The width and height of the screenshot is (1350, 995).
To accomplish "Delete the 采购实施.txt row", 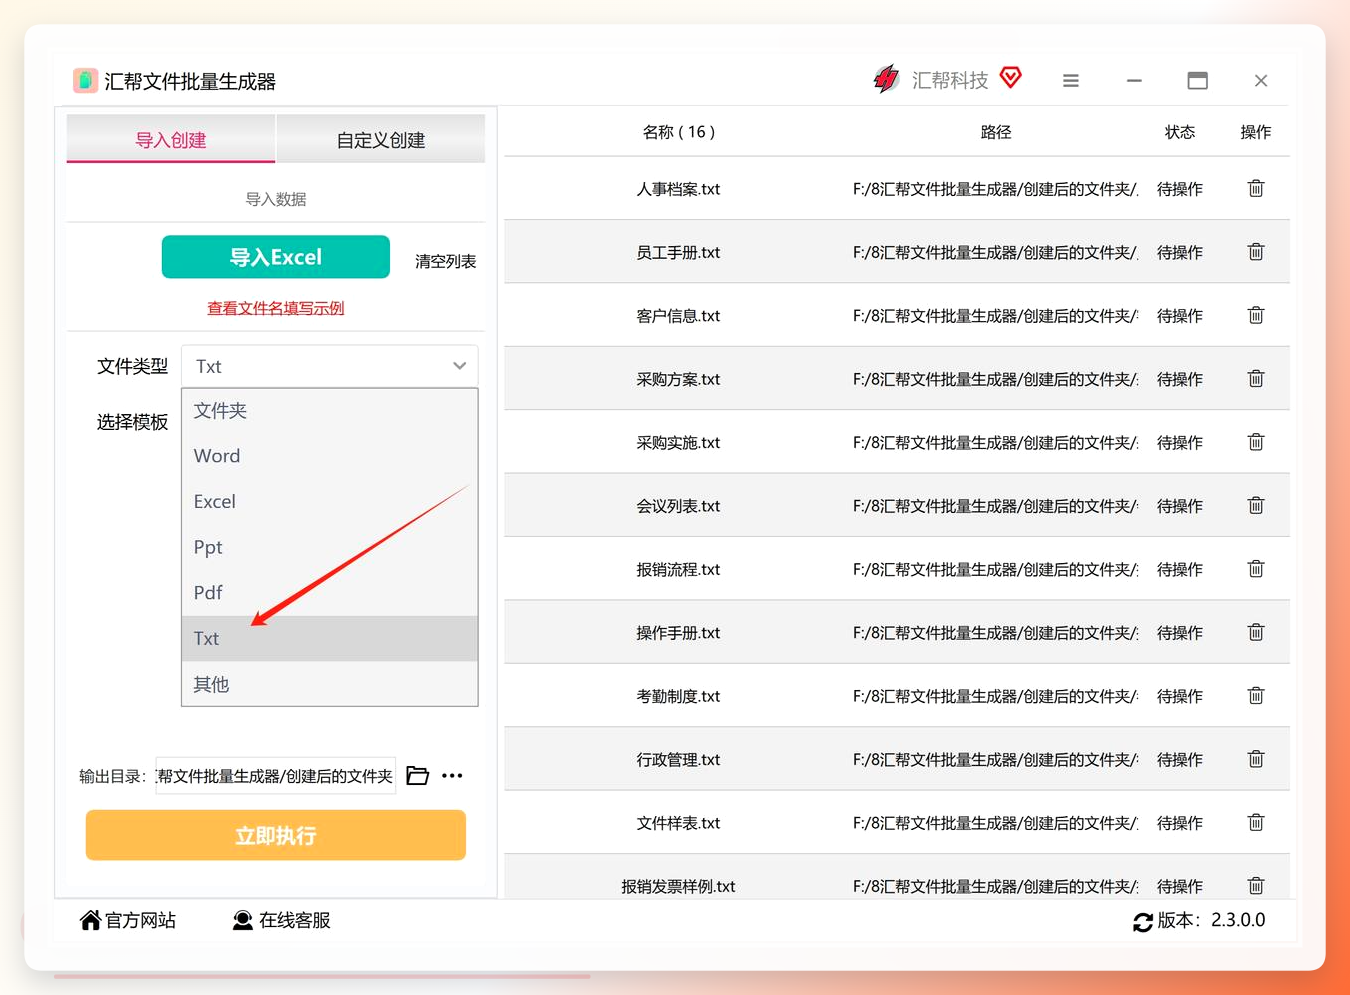I will coord(1256,442).
